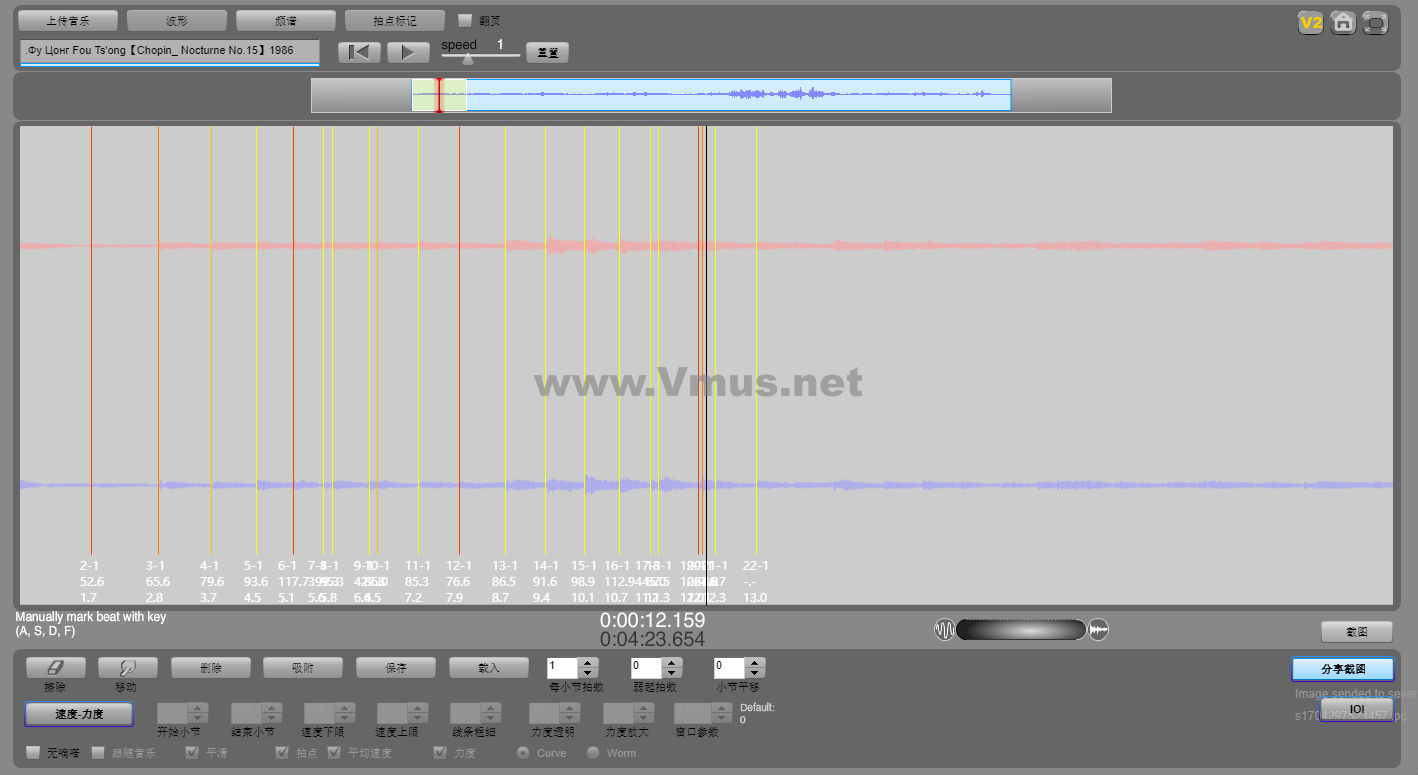Select the move (移动) tool

tap(127, 667)
